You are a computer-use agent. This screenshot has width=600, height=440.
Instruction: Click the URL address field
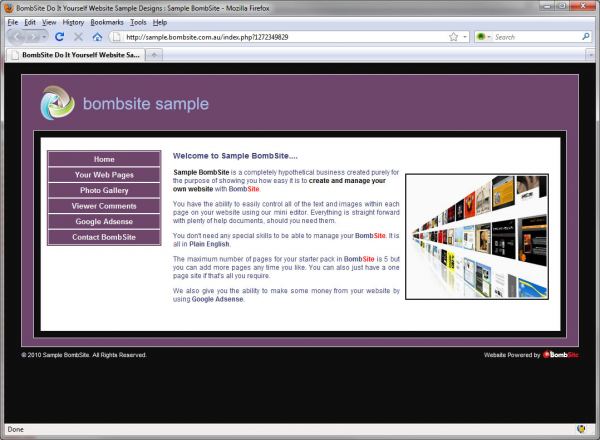(285, 37)
